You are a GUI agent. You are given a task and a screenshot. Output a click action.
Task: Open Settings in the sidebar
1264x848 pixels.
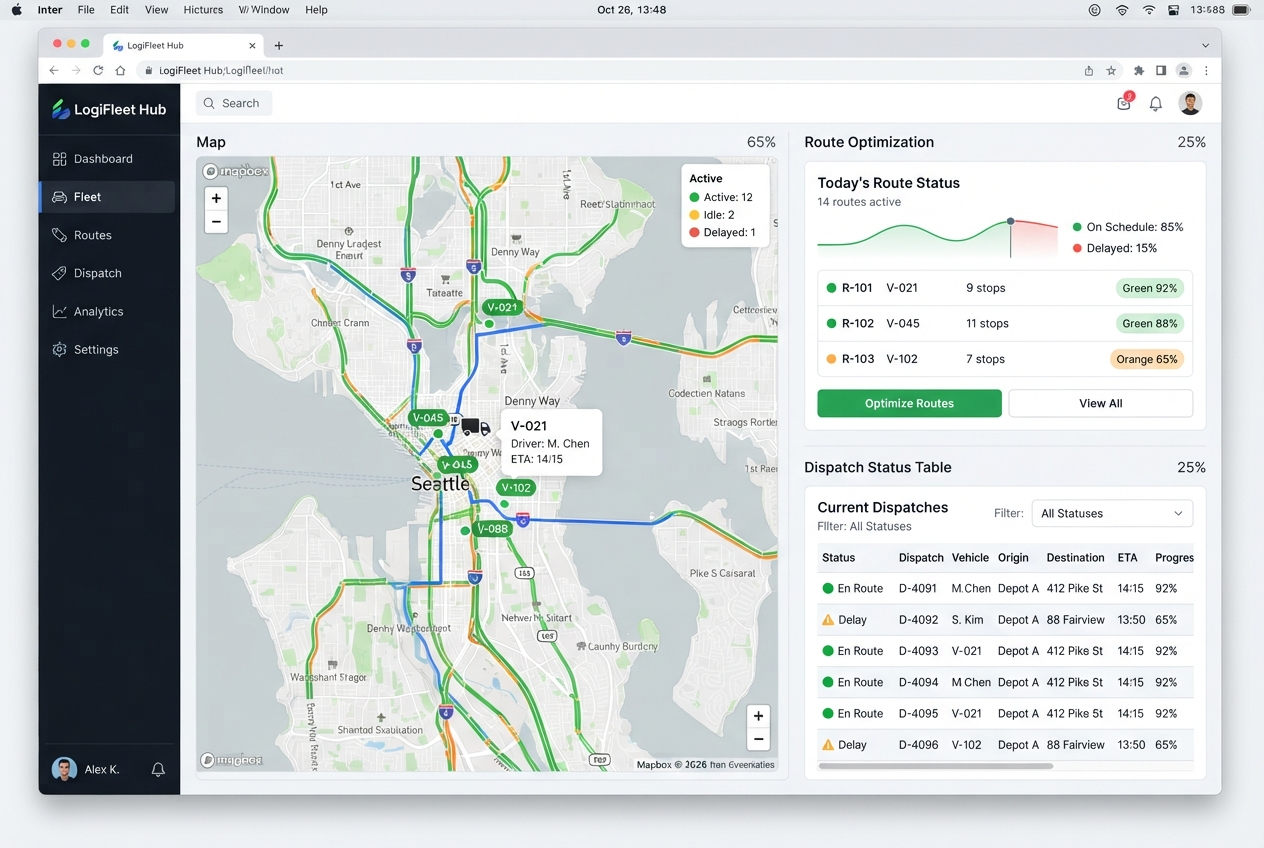pyautogui.click(x=108, y=349)
